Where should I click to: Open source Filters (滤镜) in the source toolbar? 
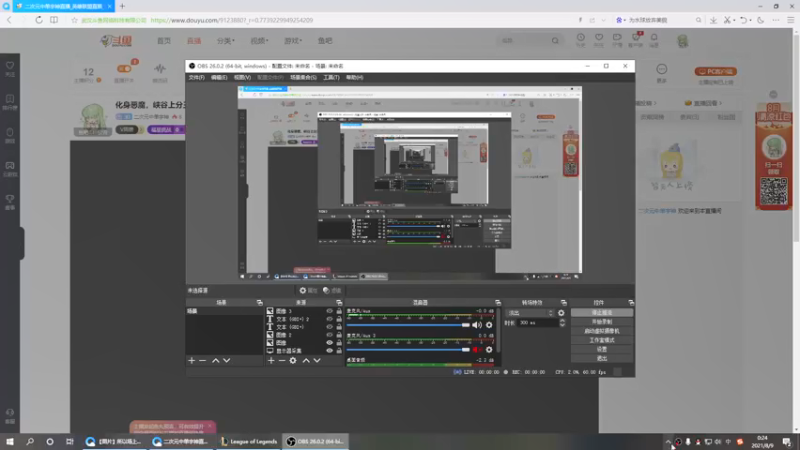click(332, 290)
